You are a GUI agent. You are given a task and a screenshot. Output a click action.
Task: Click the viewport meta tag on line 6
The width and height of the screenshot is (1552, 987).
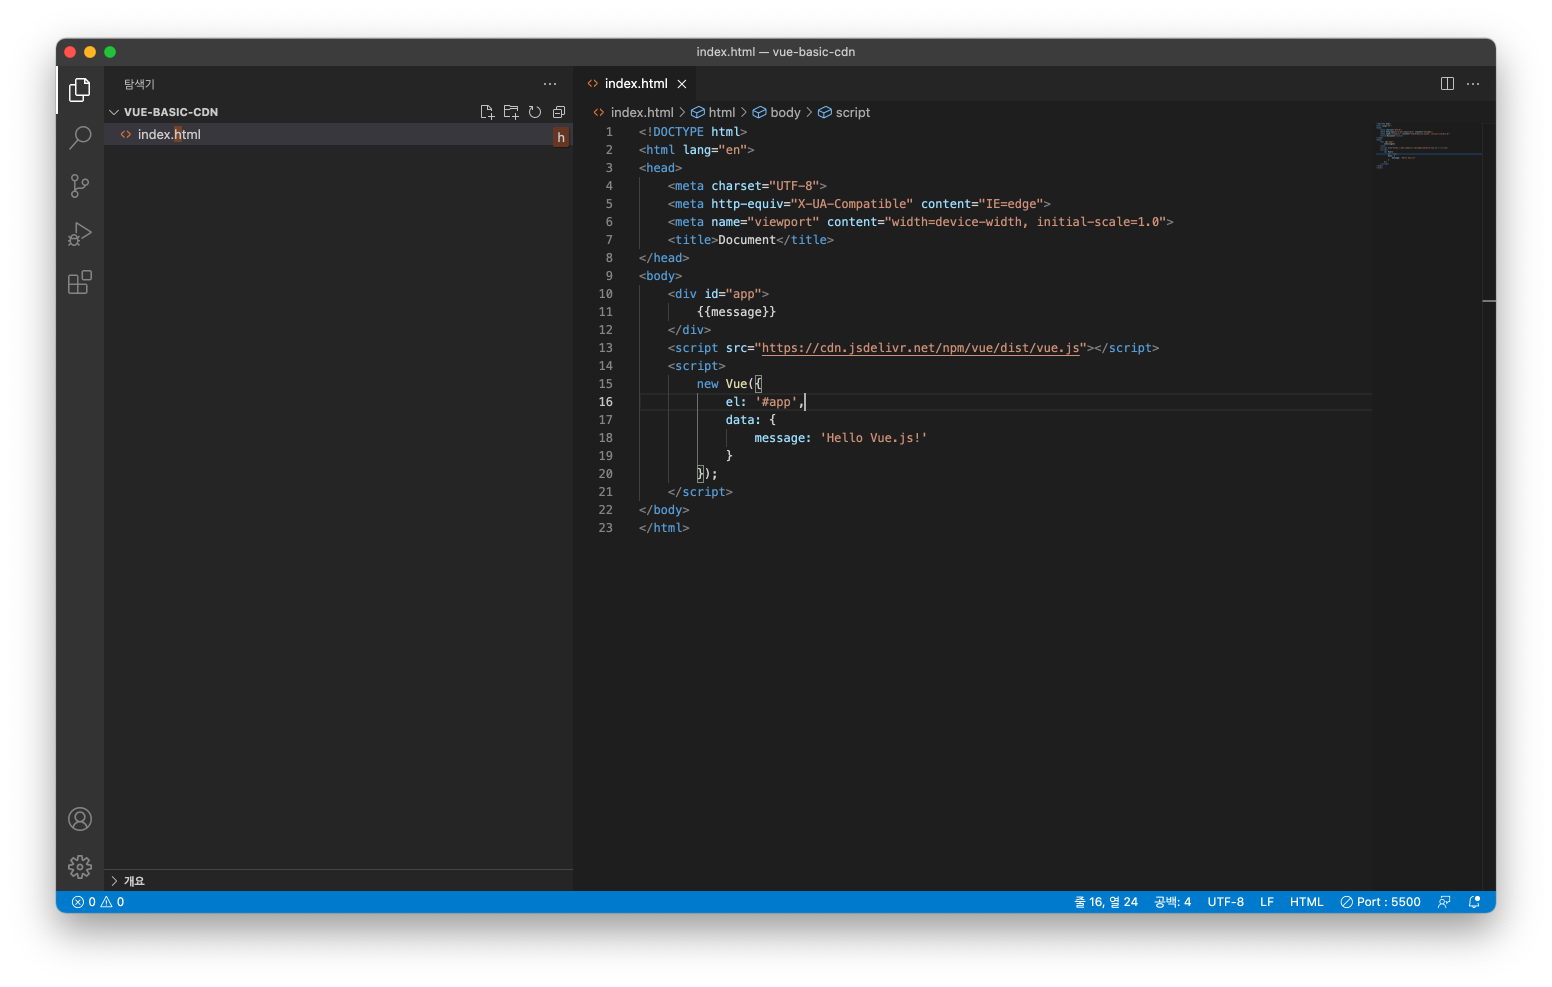(920, 222)
